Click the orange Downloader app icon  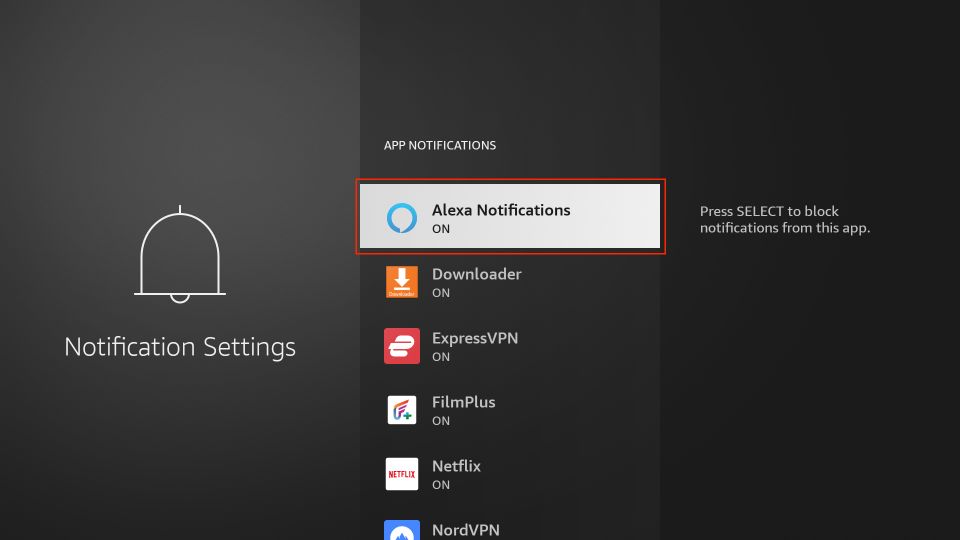click(x=402, y=282)
